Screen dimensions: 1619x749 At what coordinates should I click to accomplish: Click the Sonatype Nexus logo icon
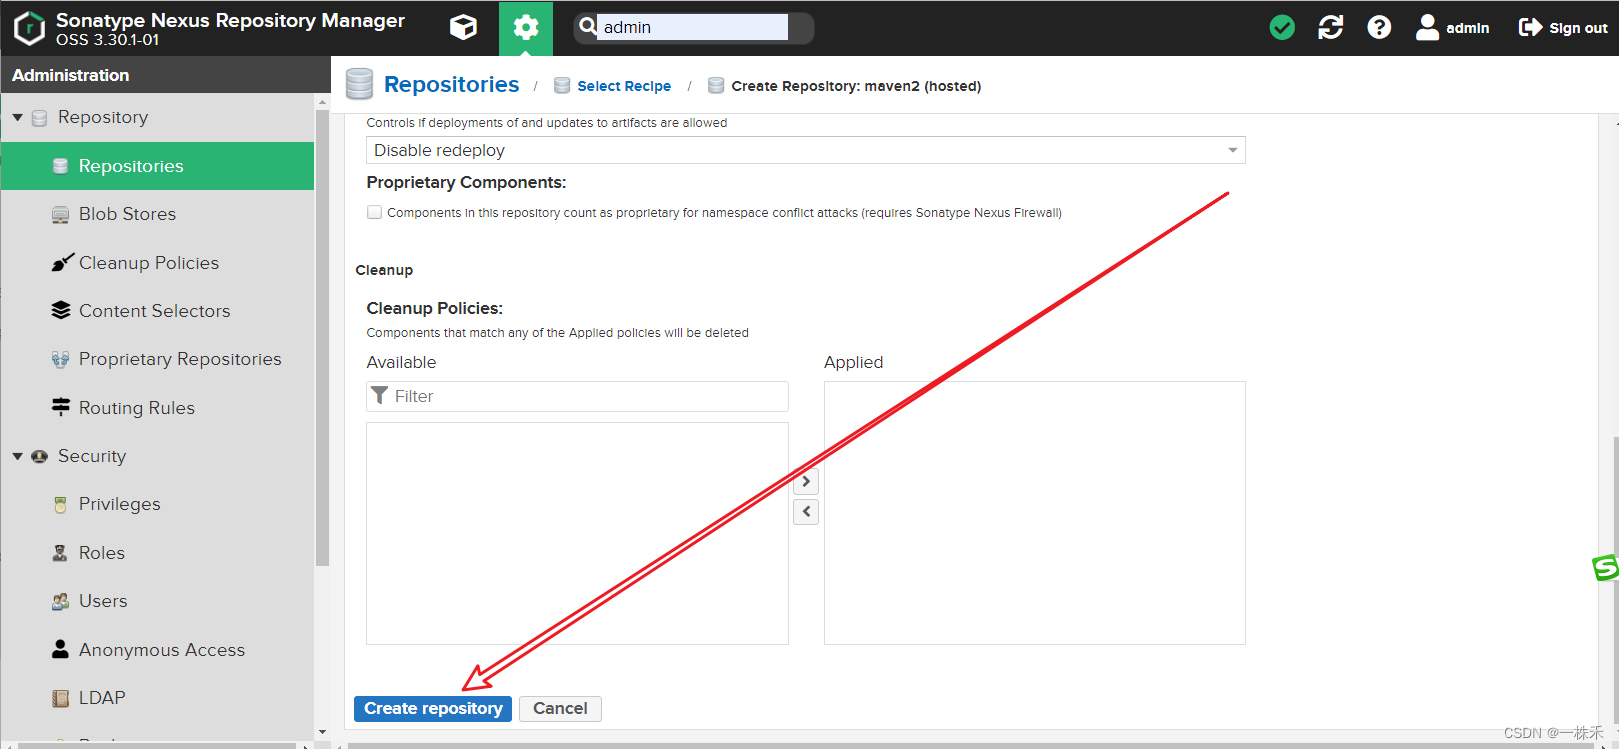click(29, 28)
